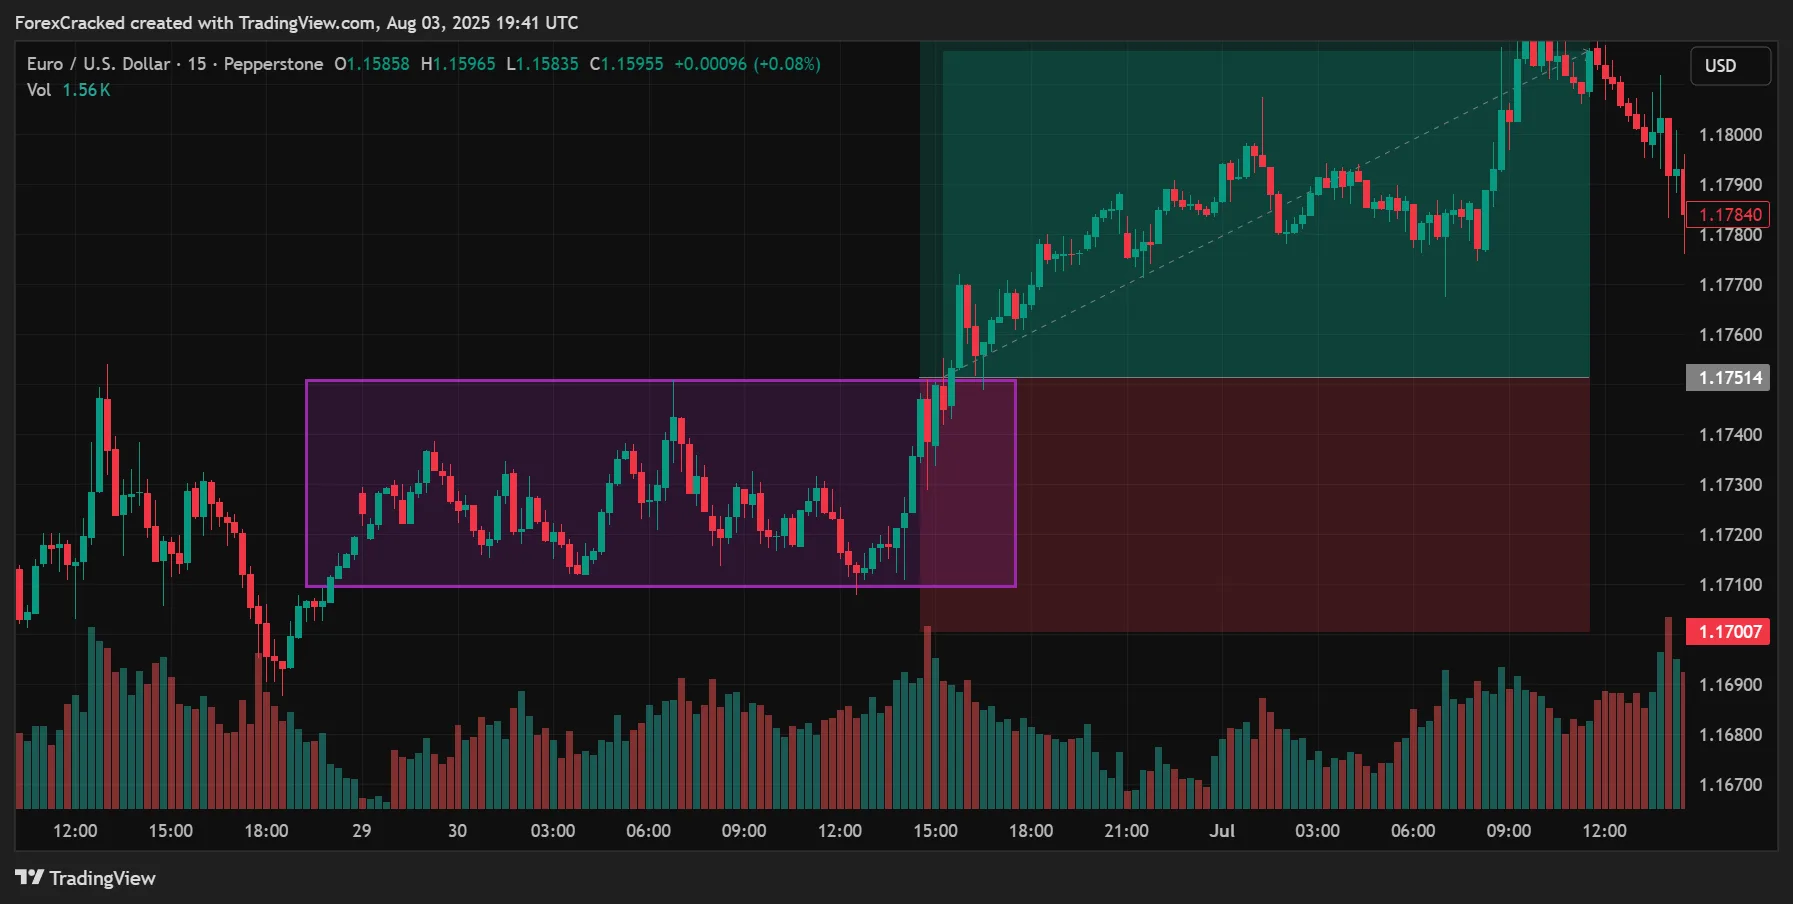Click the Jul label on the time axis
This screenshot has width=1793, height=904.
point(1221,830)
